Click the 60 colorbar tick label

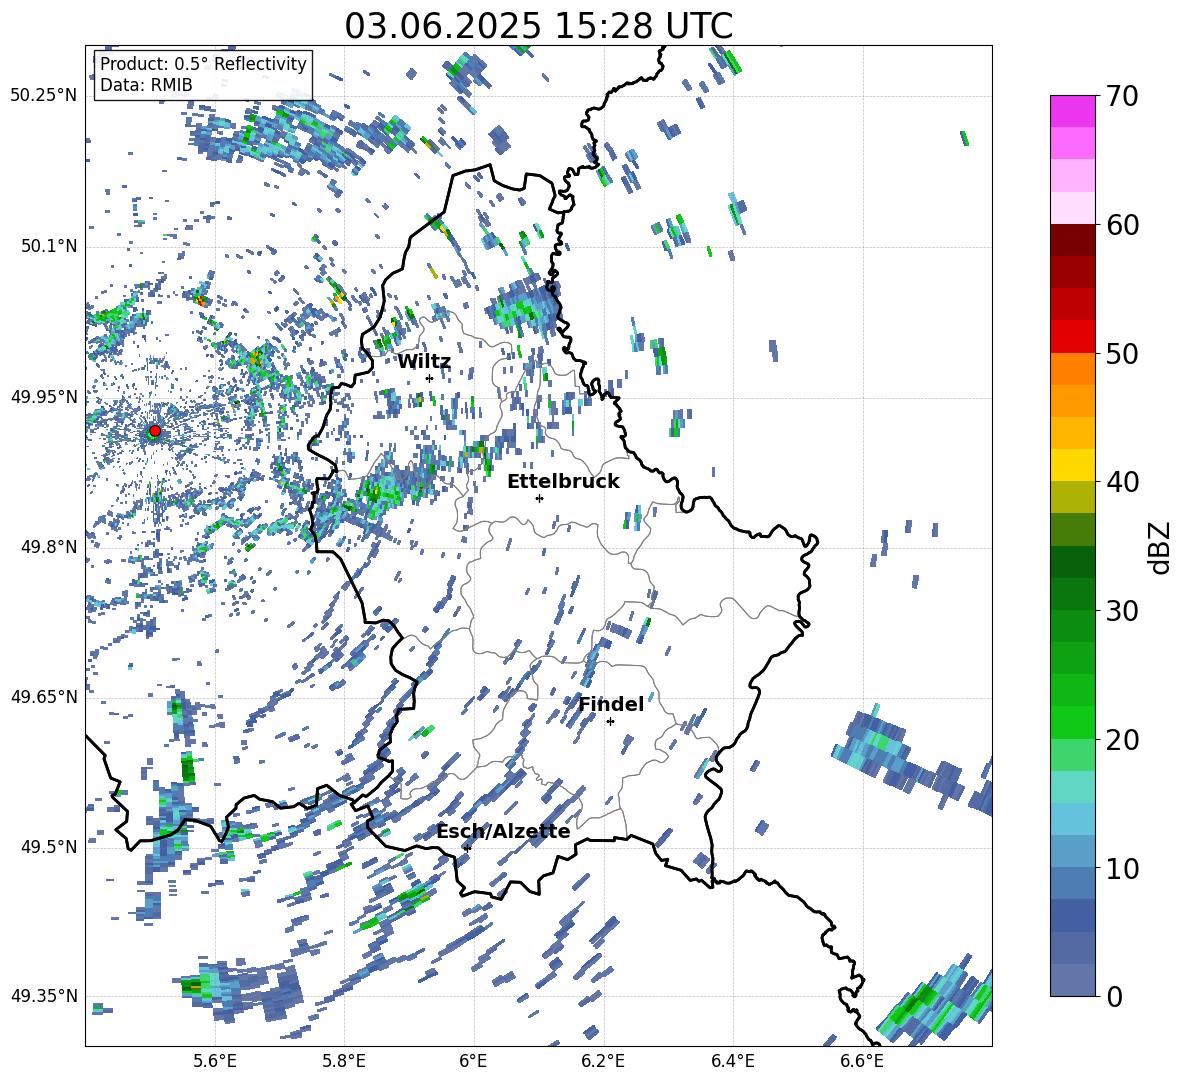[x=1122, y=225]
